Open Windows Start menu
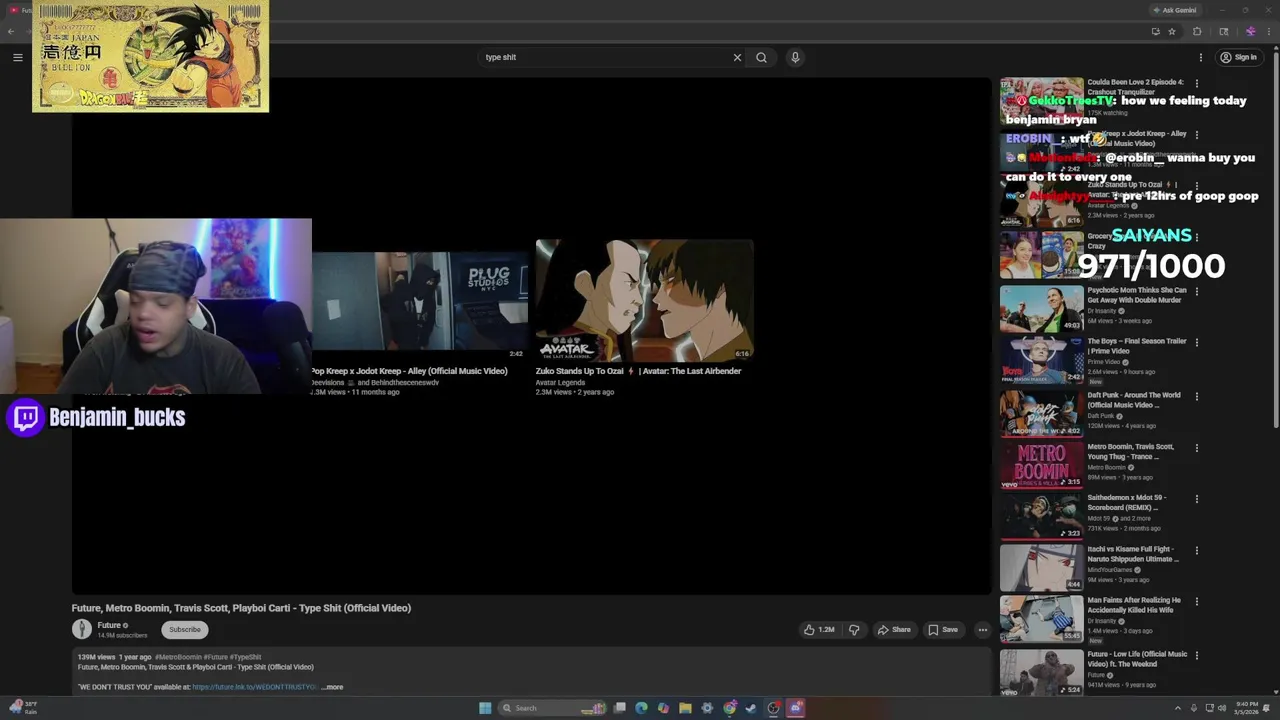 pyautogui.click(x=485, y=708)
